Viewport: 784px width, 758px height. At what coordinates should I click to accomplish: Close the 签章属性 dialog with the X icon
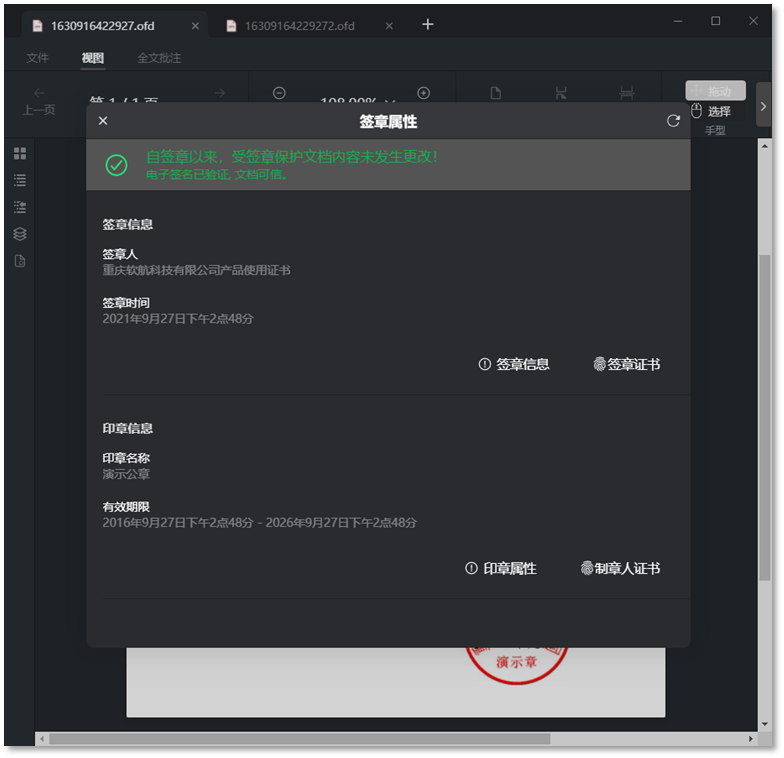pyautogui.click(x=103, y=121)
